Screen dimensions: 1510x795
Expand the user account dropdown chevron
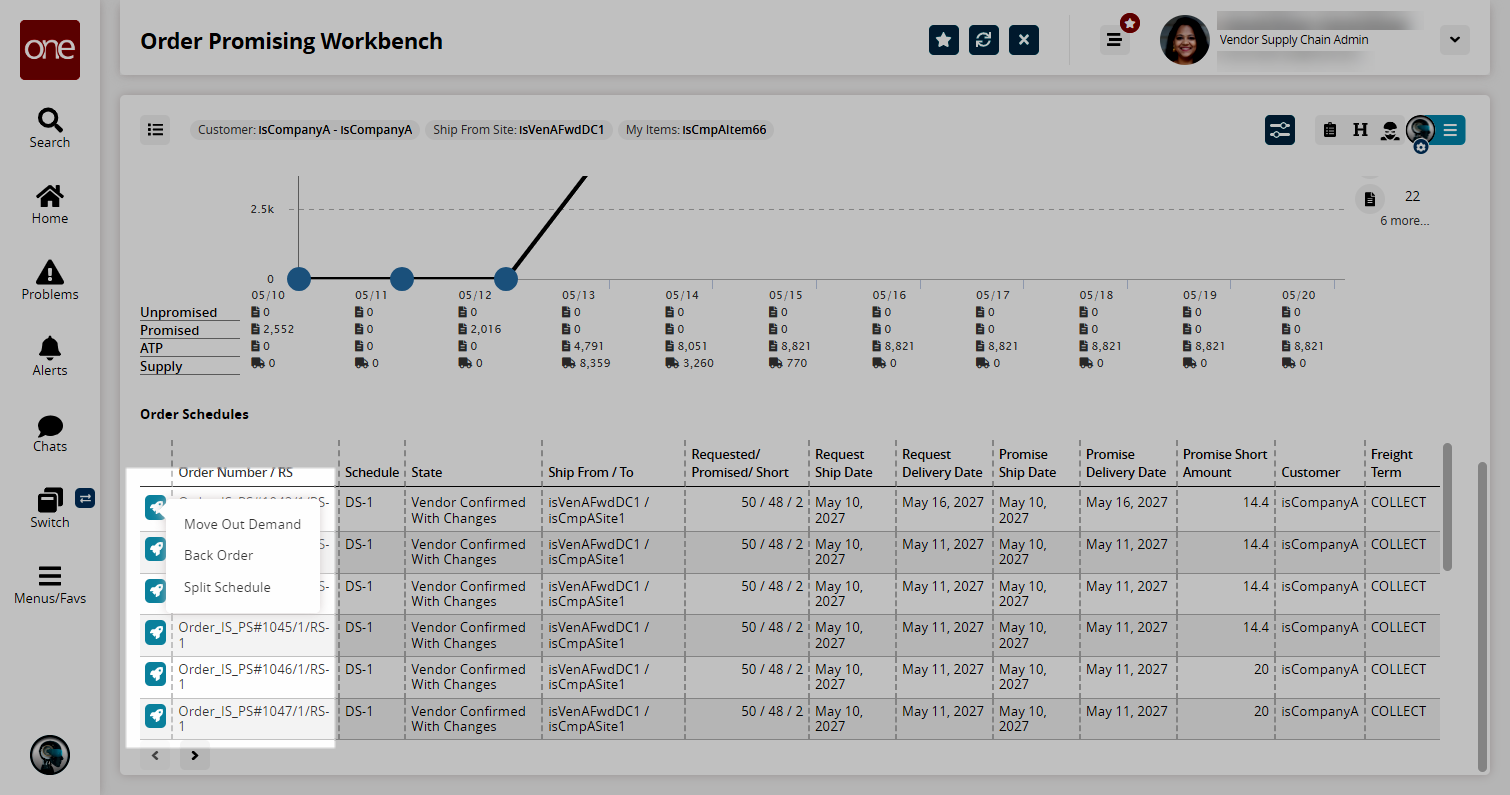[1454, 40]
